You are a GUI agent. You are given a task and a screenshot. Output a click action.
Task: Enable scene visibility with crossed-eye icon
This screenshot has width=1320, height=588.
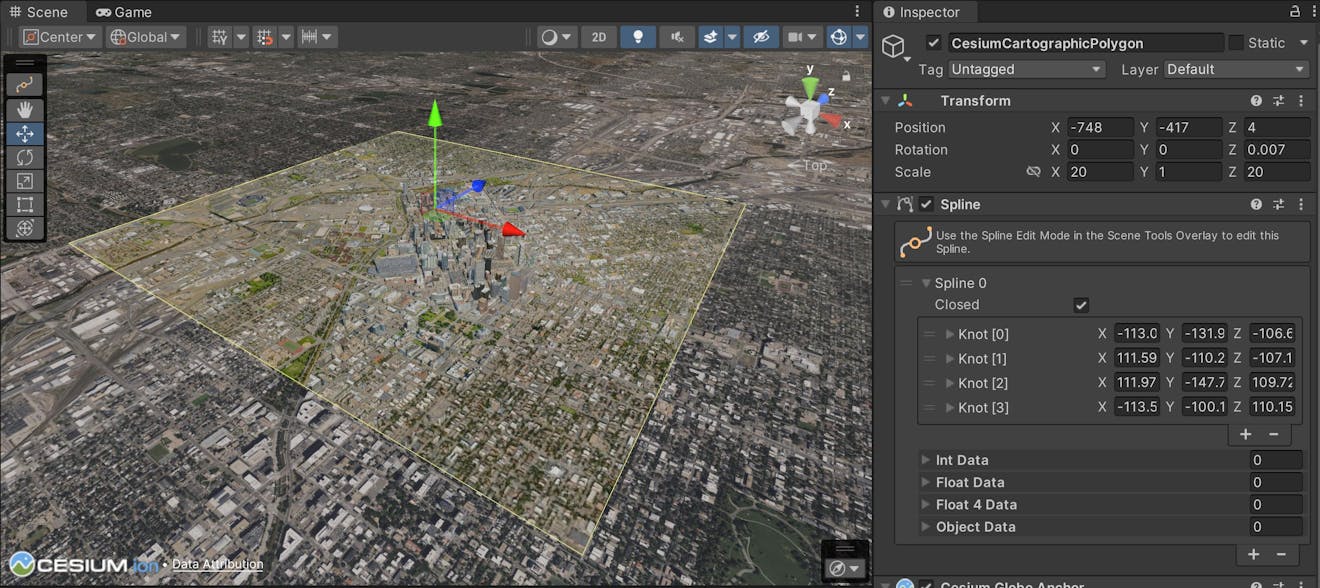click(761, 36)
